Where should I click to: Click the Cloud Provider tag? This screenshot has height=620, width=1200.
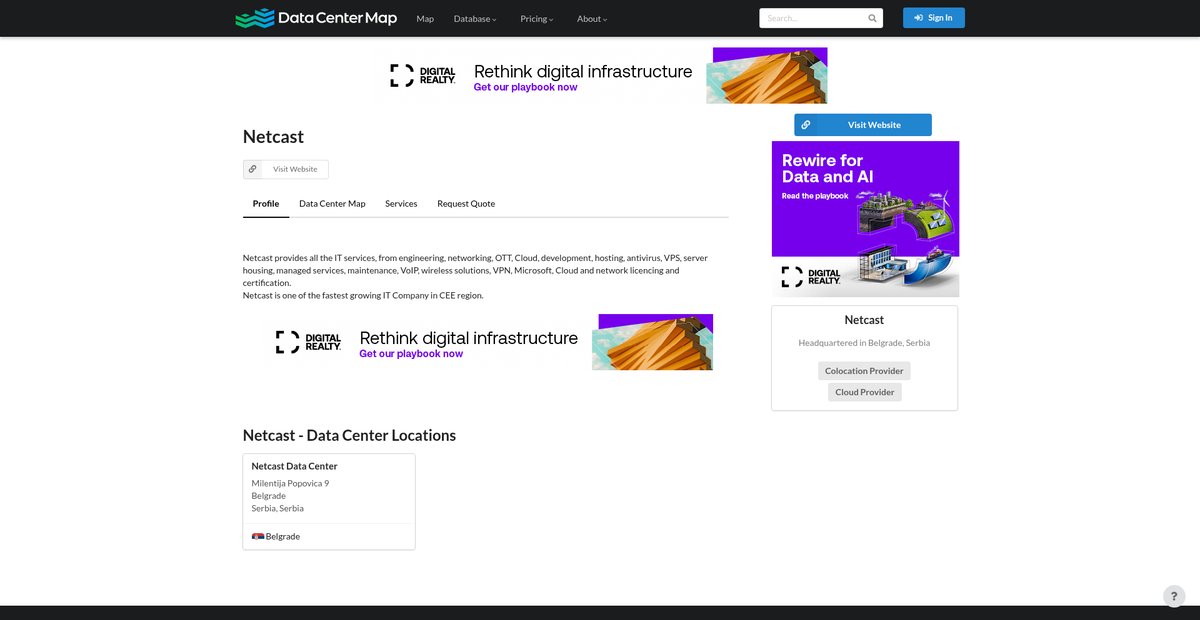(x=865, y=392)
